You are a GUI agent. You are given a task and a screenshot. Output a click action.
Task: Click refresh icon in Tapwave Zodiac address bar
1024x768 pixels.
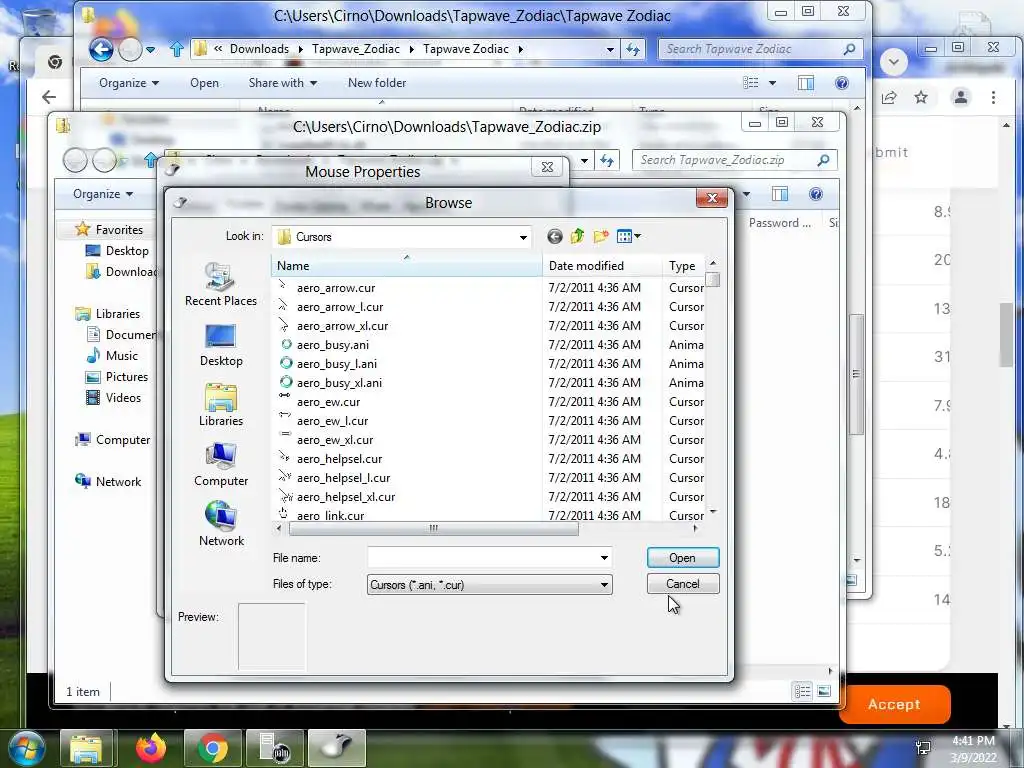point(633,49)
